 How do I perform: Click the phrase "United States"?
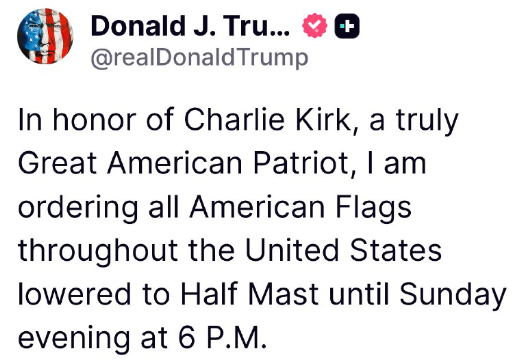click(343, 250)
